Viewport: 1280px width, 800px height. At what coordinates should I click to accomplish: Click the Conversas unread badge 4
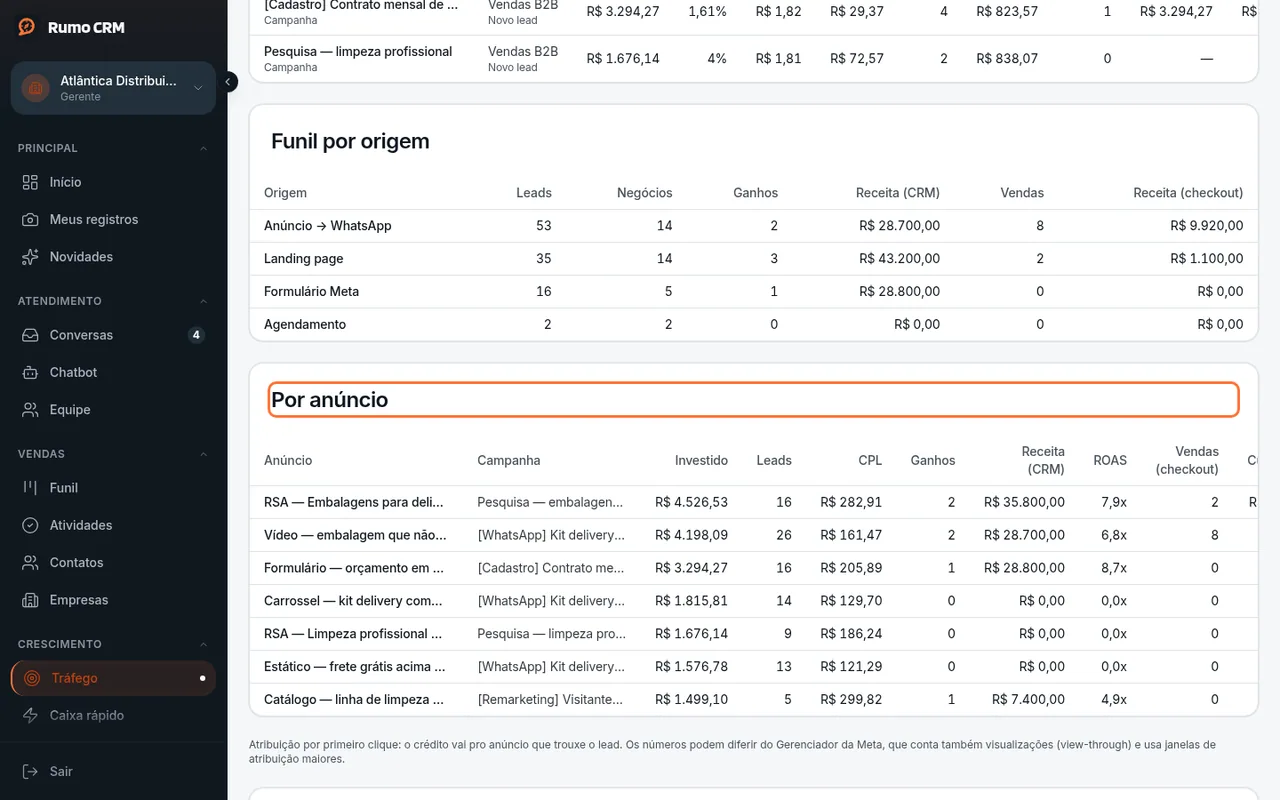tap(196, 335)
